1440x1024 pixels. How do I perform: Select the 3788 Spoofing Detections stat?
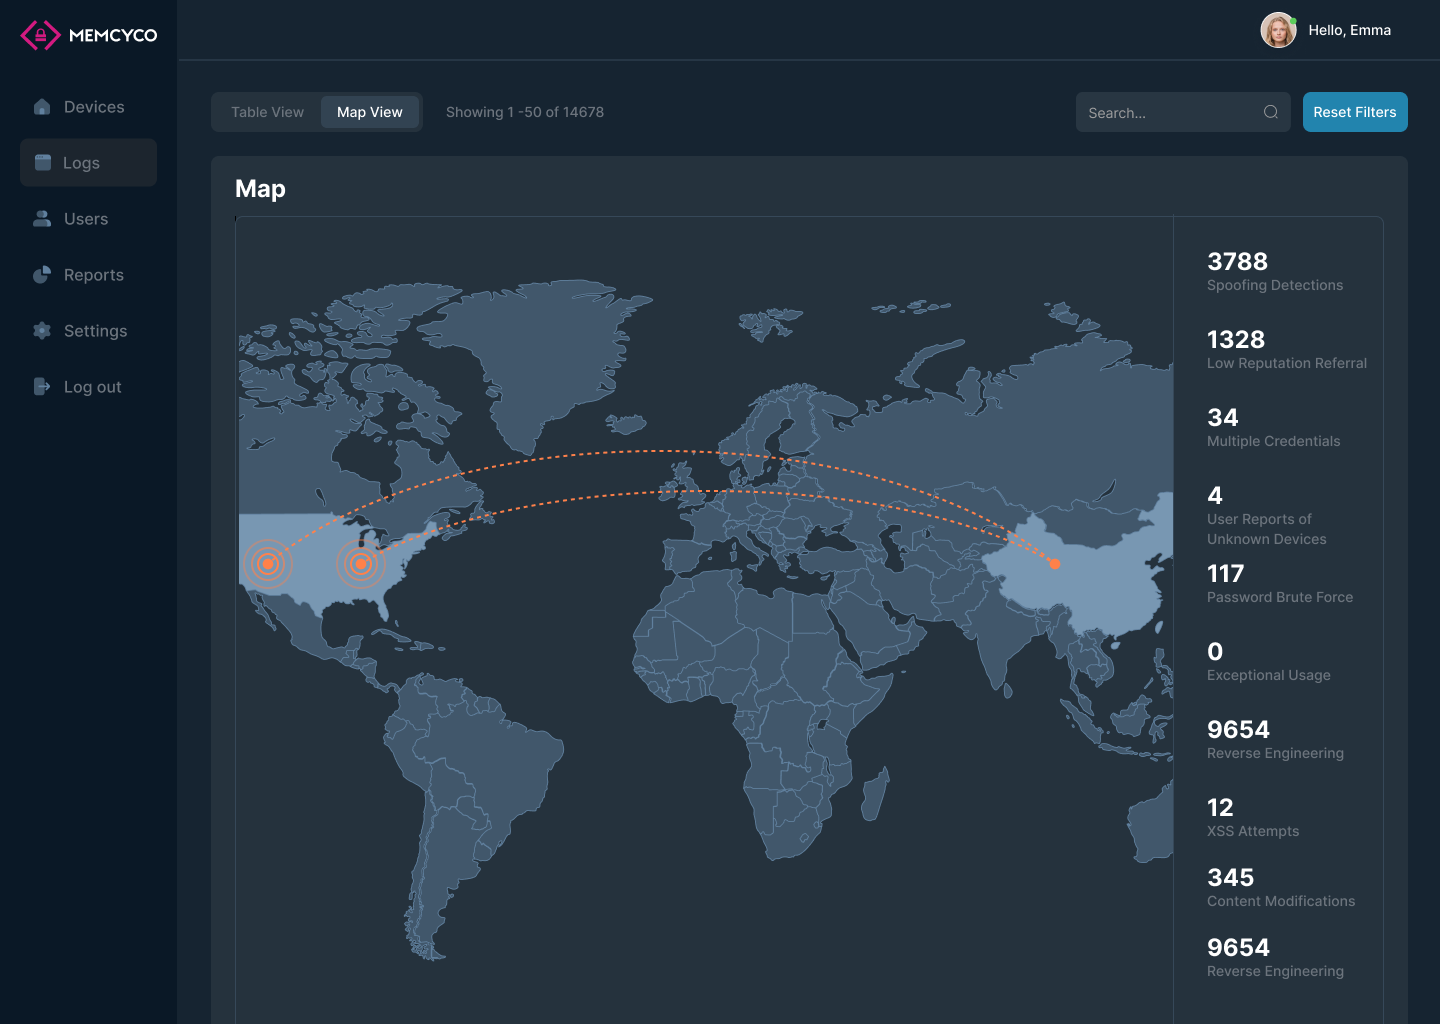(x=1274, y=272)
